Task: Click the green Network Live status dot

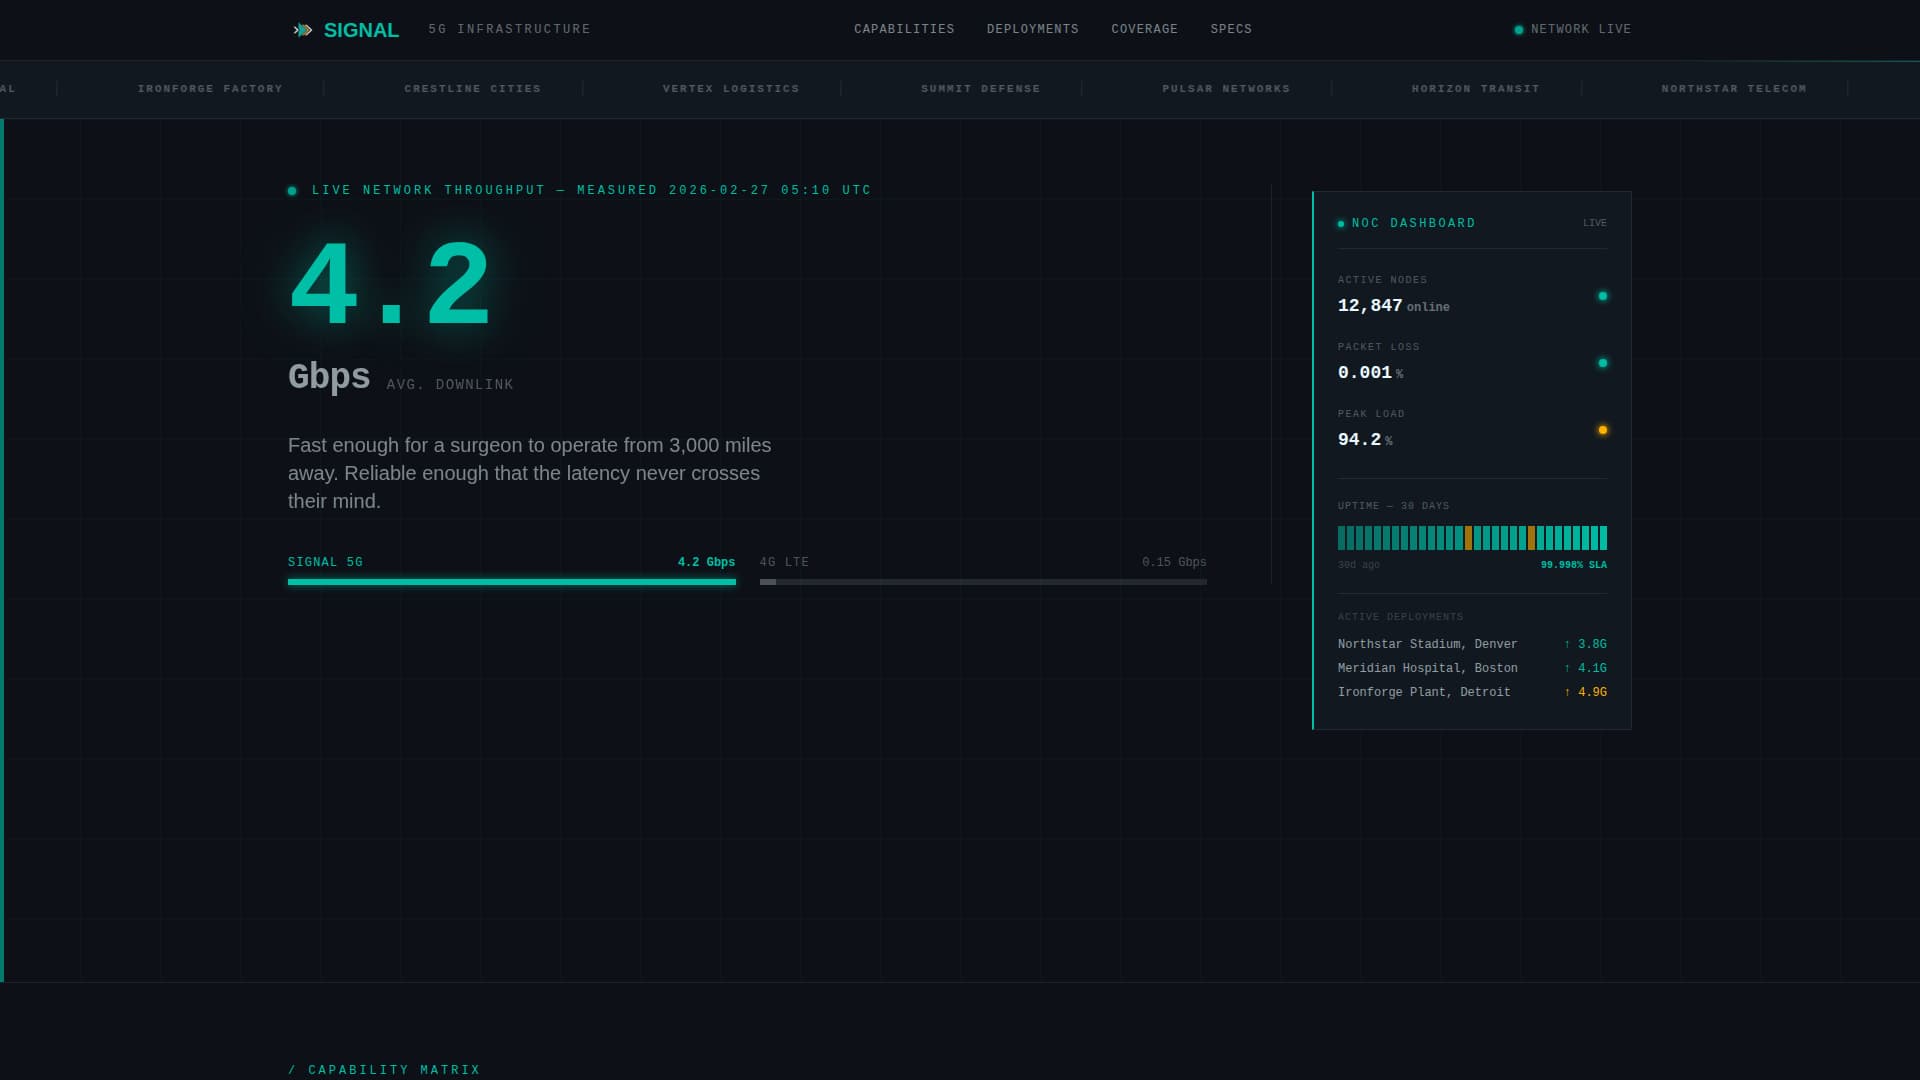Action: pyautogui.click(x=1518, y=30)
